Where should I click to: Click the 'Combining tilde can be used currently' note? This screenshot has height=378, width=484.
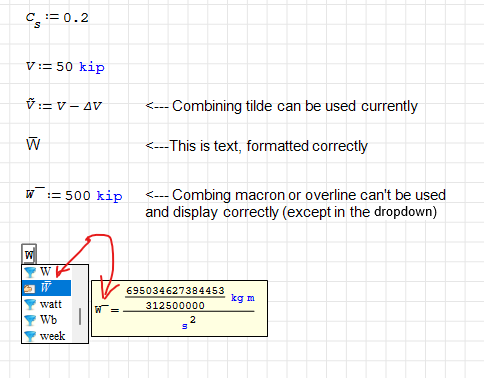pyautogui.click(x=281, y=106)
